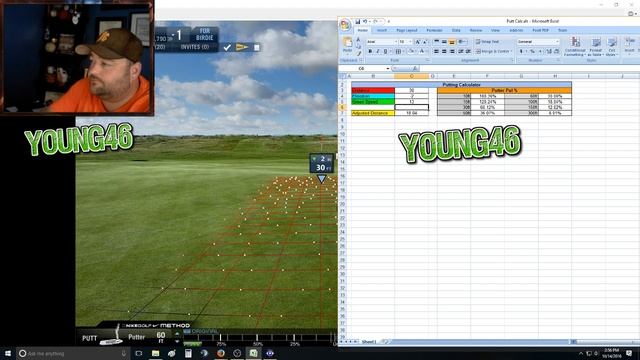Toggle Italic formatting in Excel
The image size is (640, 360).
(x=378, y=51)
